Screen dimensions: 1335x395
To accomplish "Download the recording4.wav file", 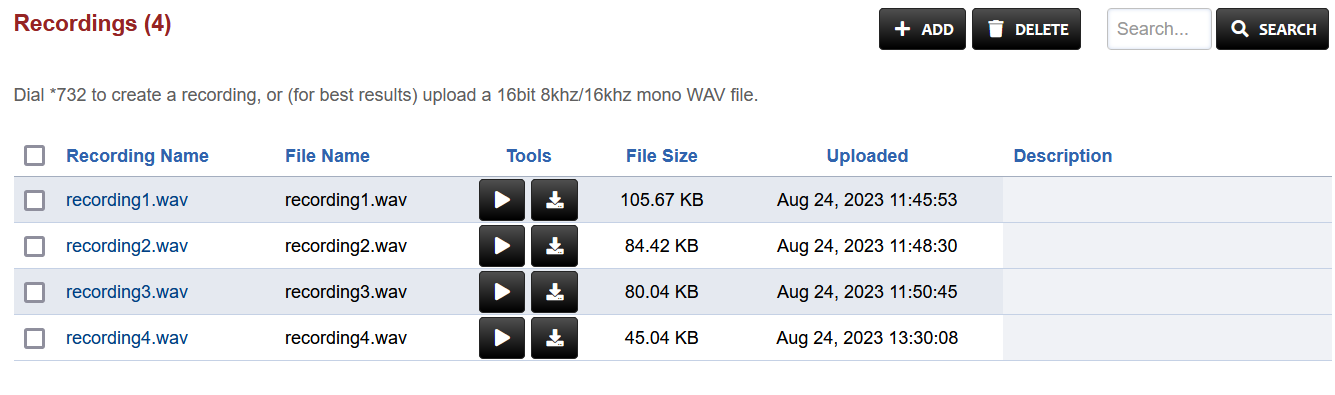I will click(x=554, y=338).
